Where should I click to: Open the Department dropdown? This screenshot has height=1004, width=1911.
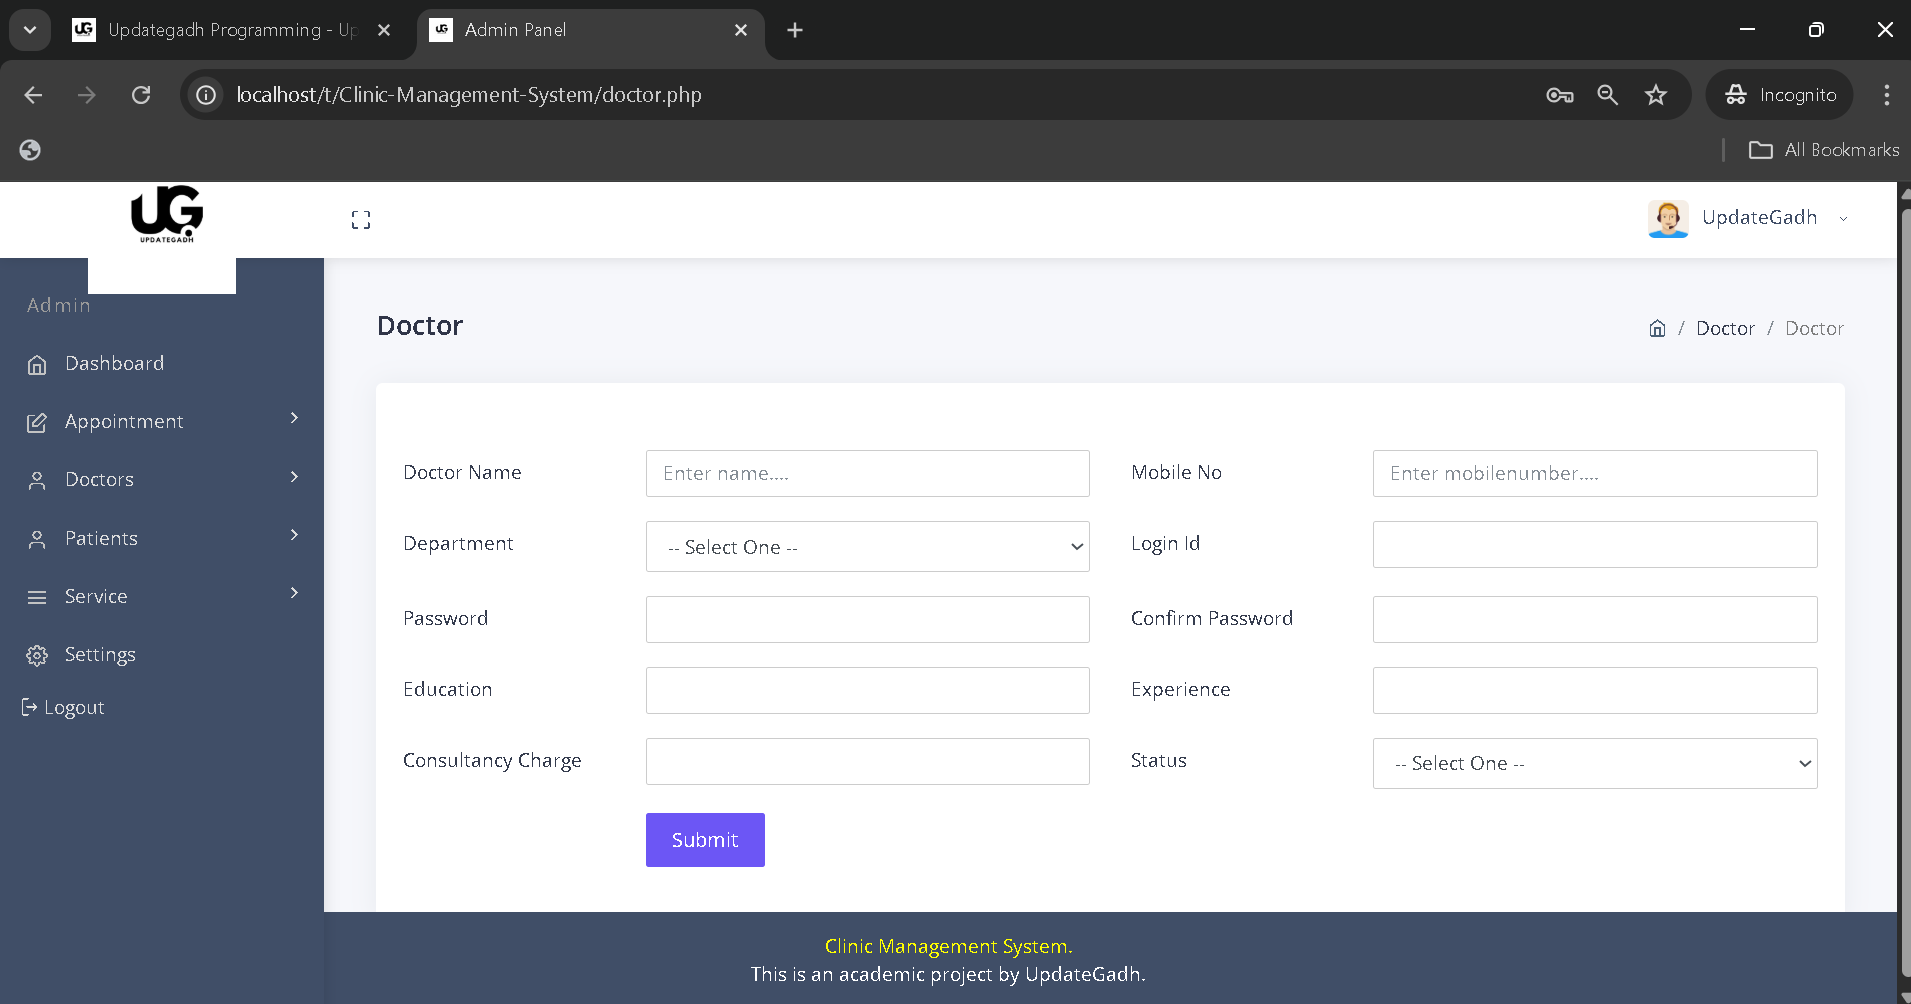click(867, 547)
